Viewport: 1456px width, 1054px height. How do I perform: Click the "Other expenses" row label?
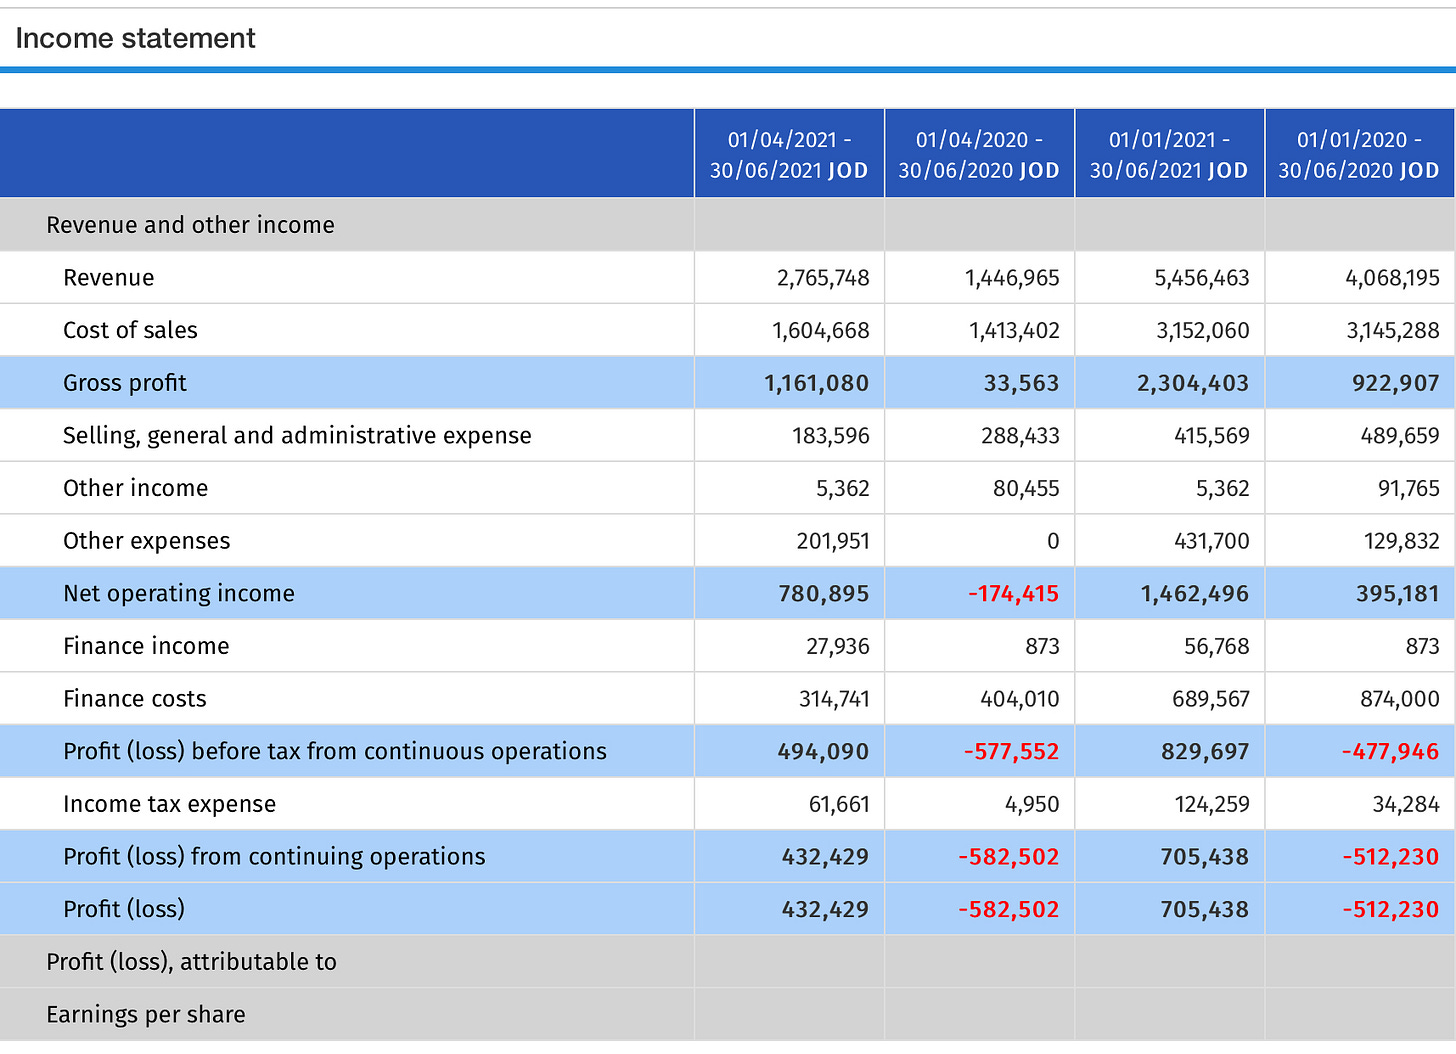pos(146,541)
